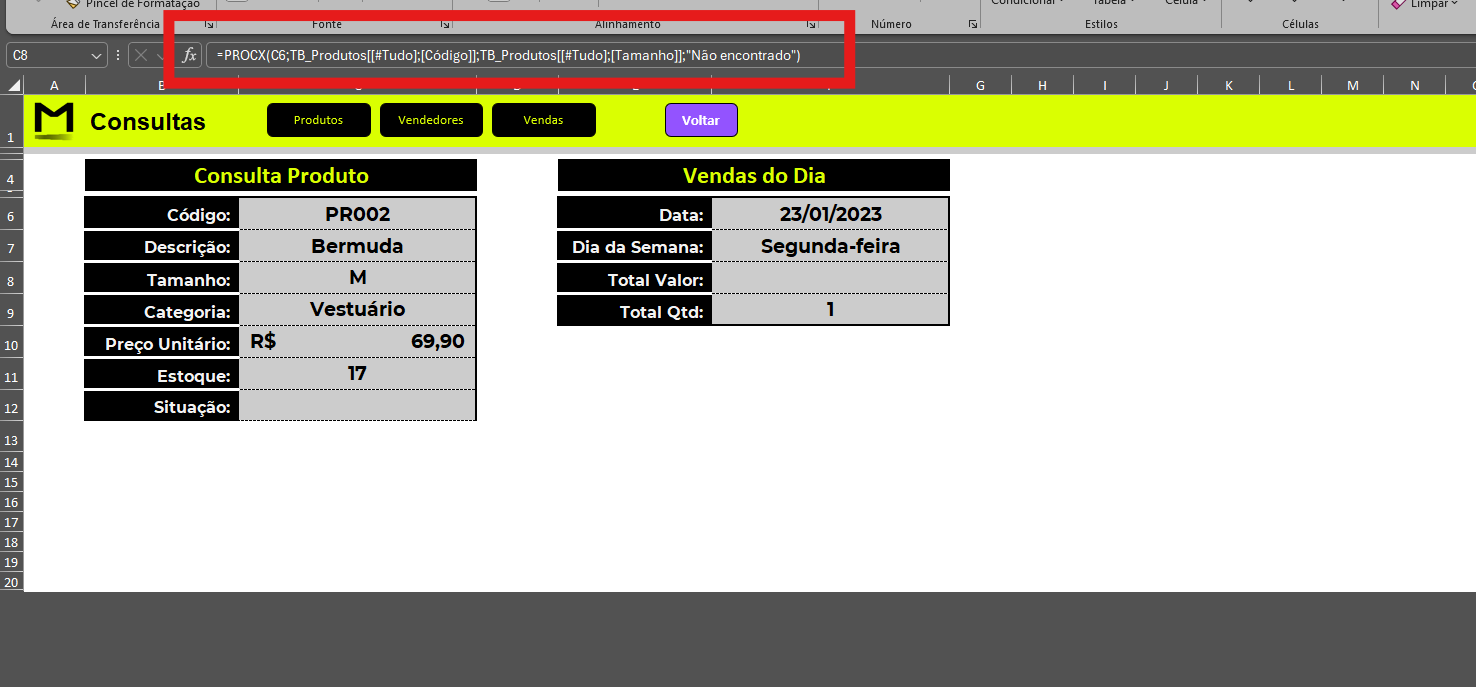This screenshot has height=687, width=1476.
Task: Select the Categoria cell with Vestuário
Action: click(x=358, y=310)
